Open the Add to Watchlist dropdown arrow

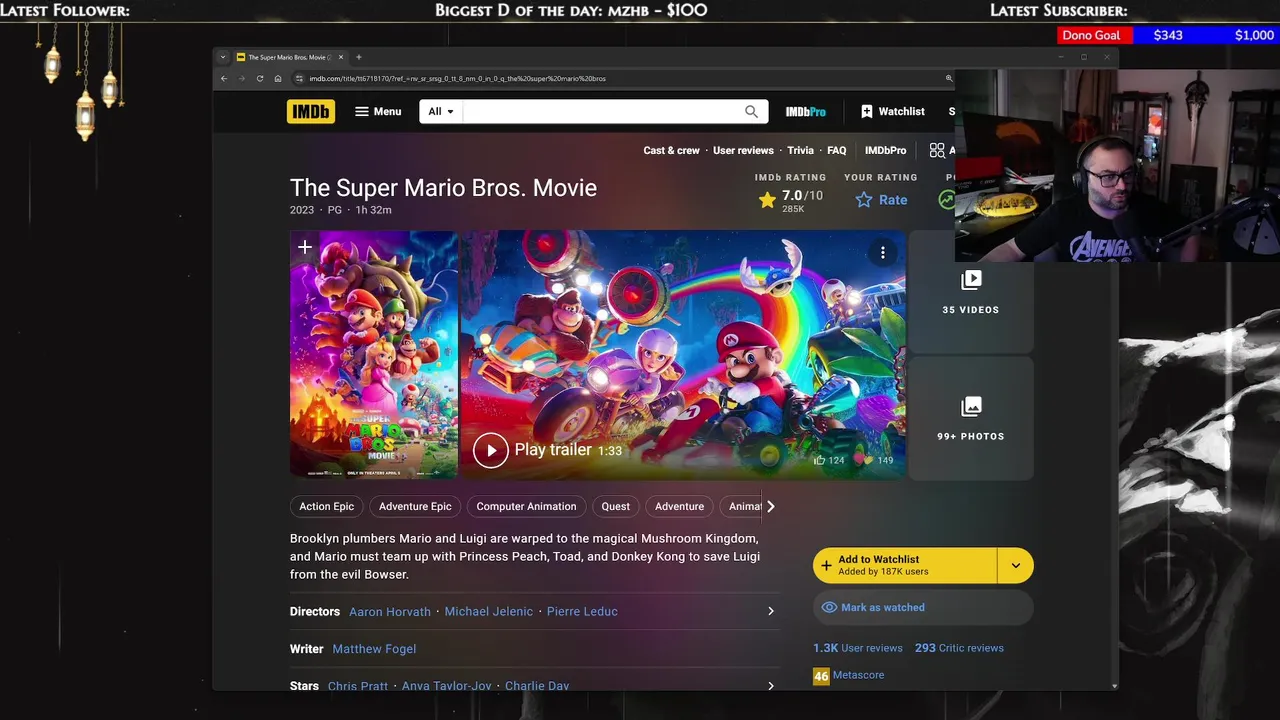1015,565
